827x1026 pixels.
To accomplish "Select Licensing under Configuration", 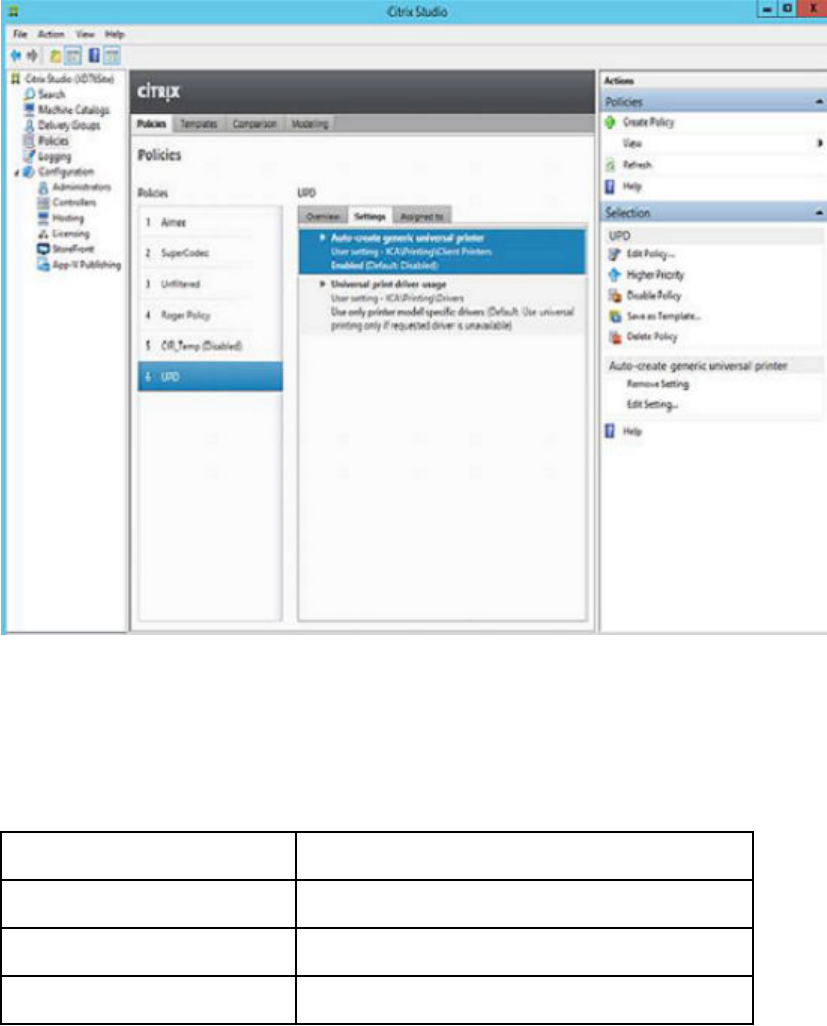I will point(71,234).
